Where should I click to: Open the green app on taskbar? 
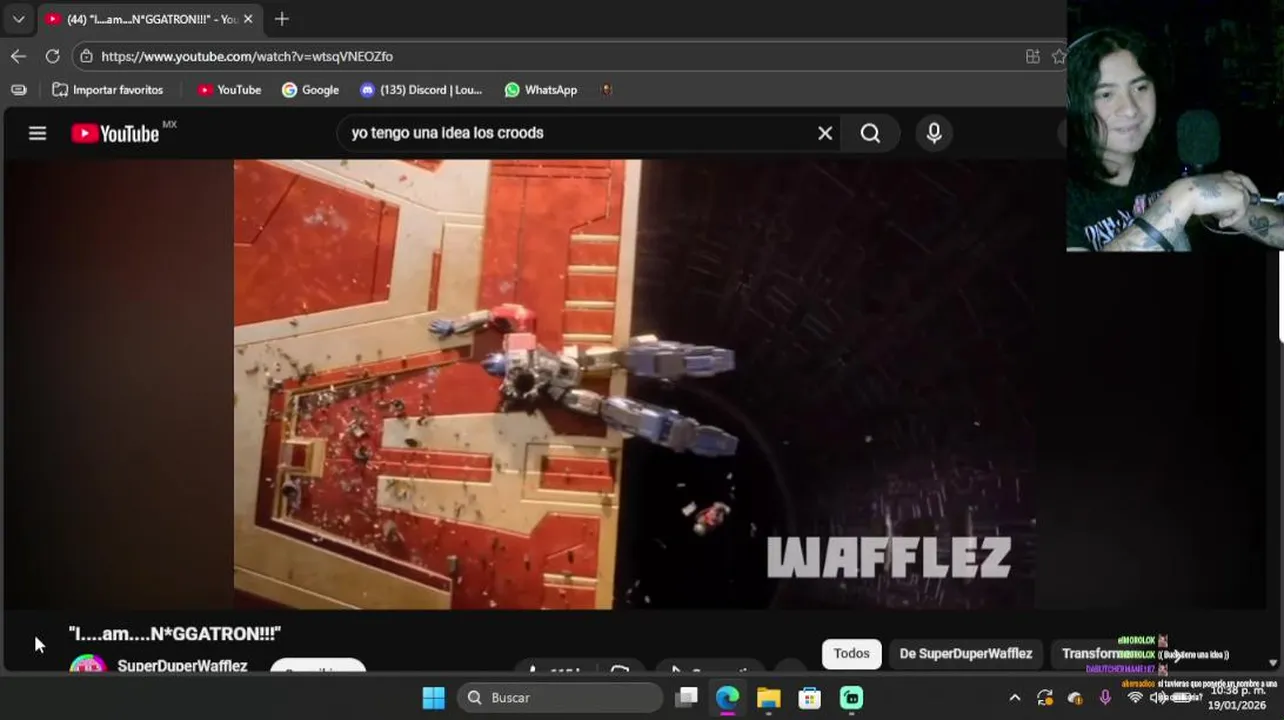pyautogui.click(x=851, y=698)
